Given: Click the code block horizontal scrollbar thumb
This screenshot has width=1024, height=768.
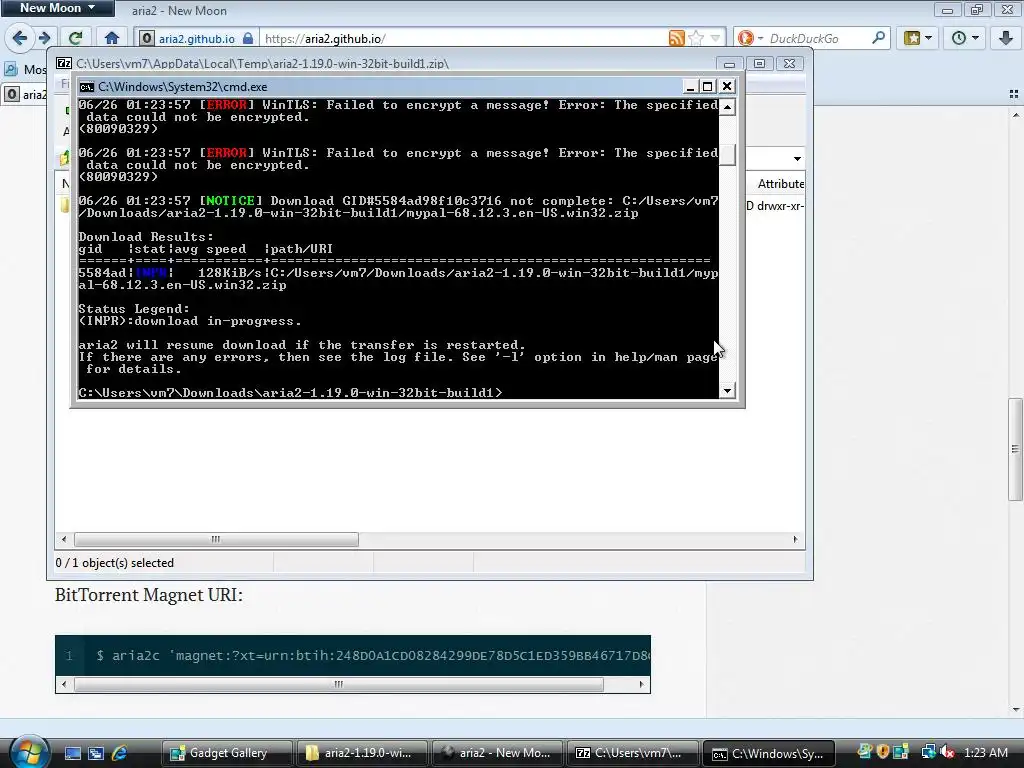Looking at the screenshot, I should click(338, 684).
